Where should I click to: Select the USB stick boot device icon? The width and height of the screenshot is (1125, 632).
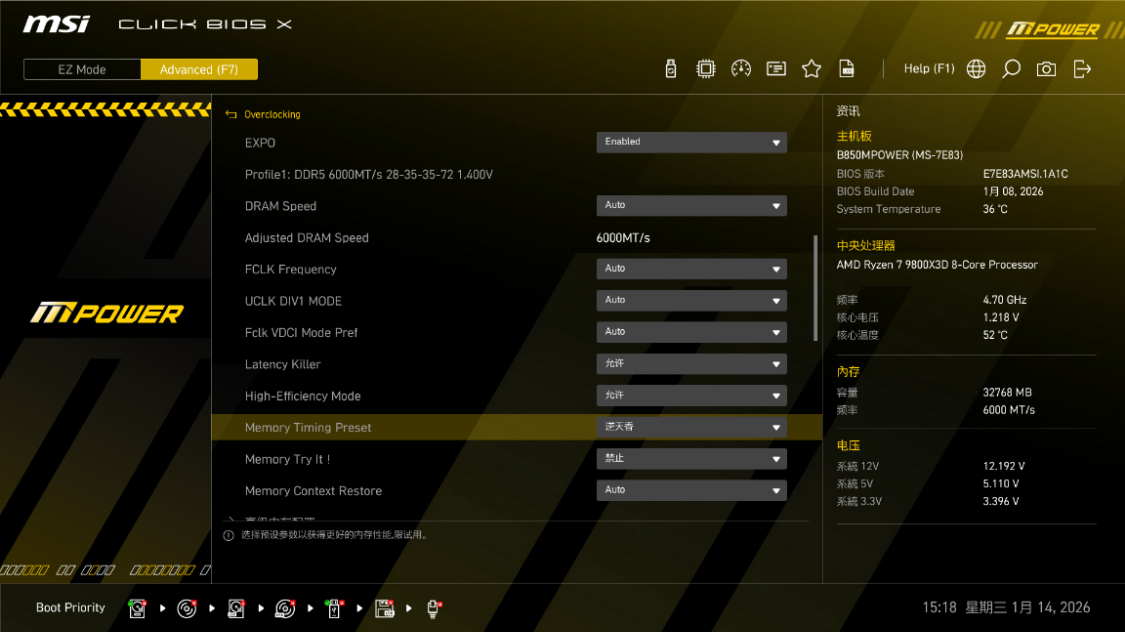click(334, 608)
